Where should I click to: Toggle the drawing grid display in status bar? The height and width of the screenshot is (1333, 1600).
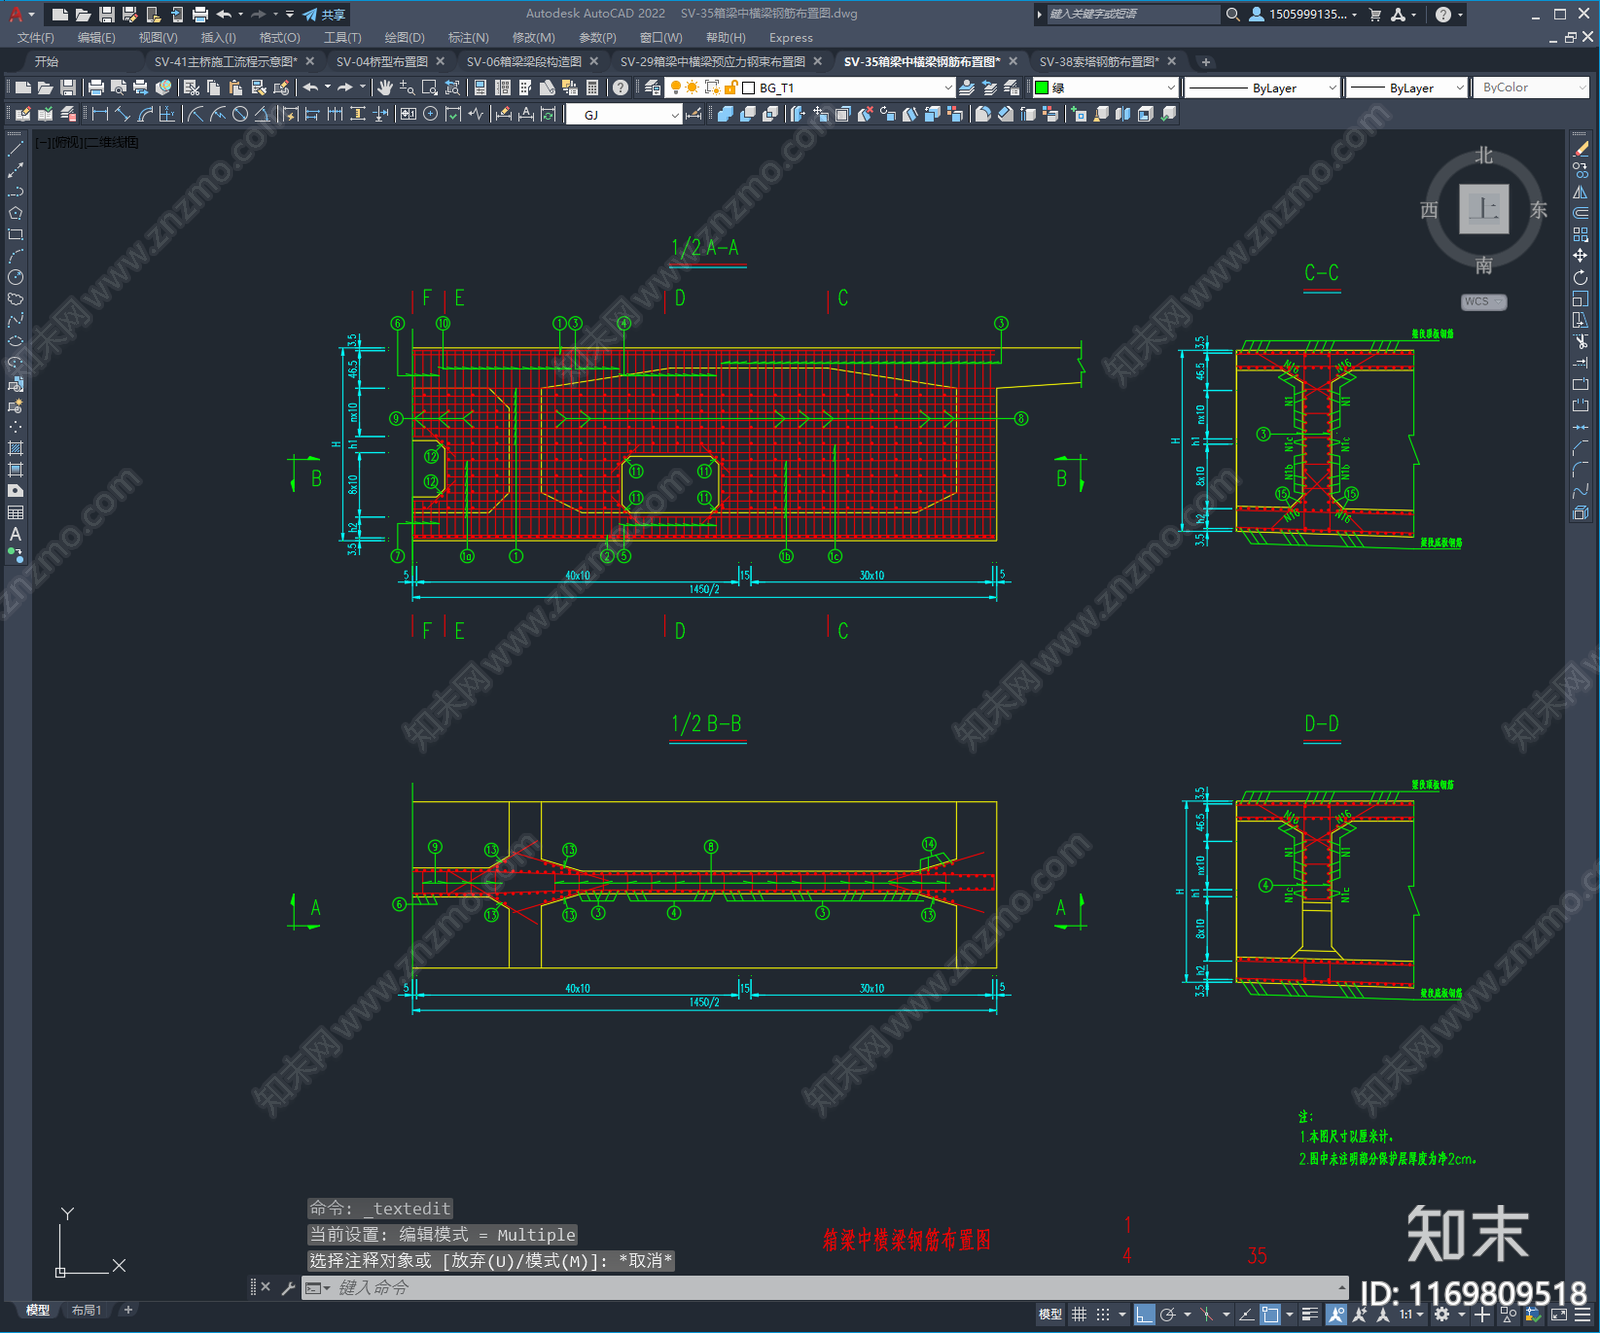point(1079,1314)
